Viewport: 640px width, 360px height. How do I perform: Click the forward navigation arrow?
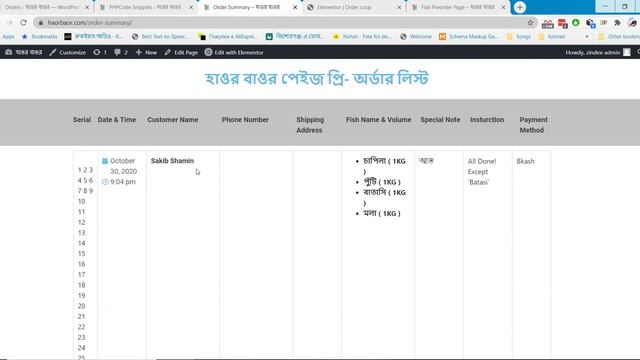coord(9,22)
